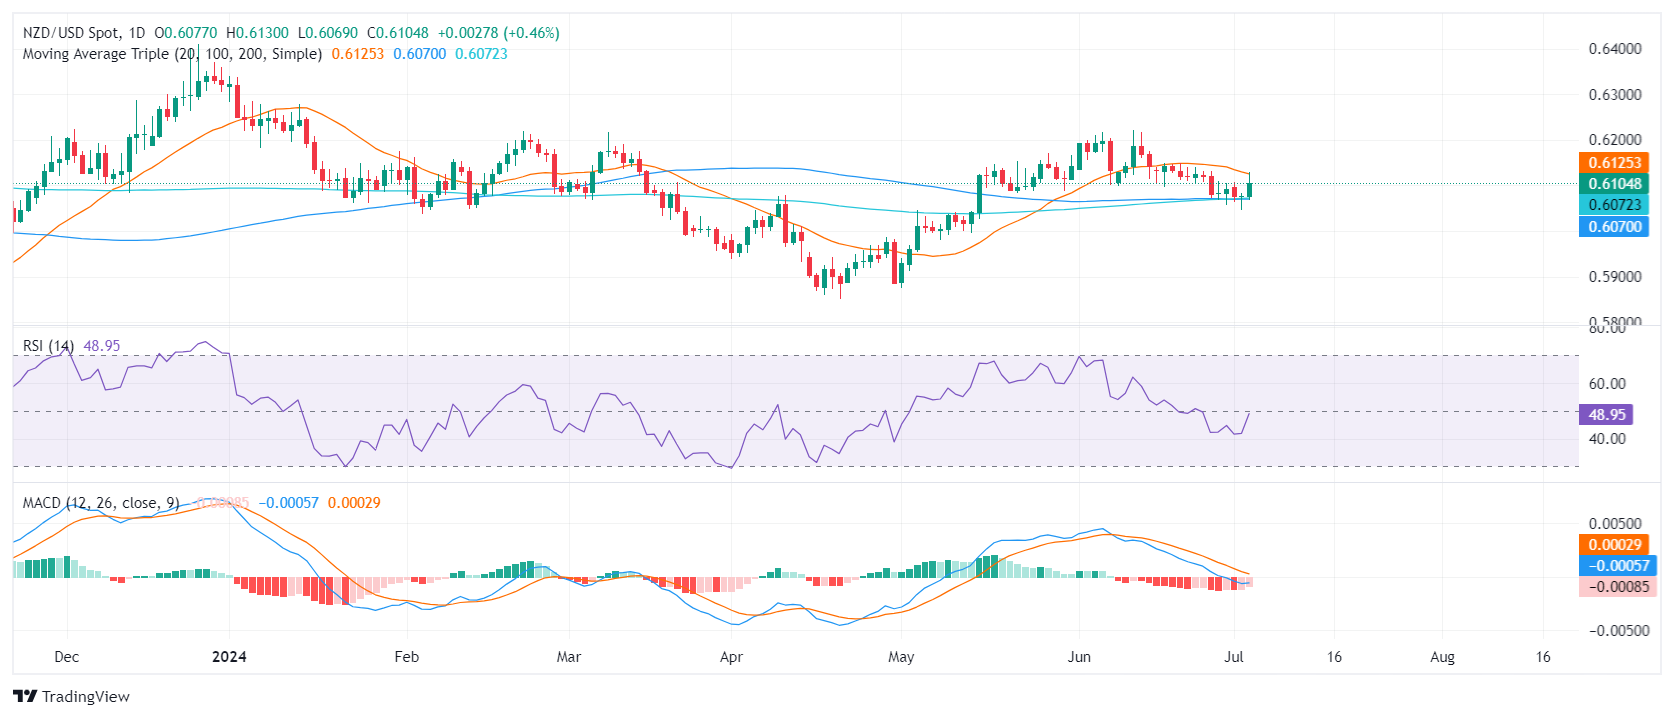
Task: Select the NZD/USD Spot symbol title
Action: pyautogui.click(x=71, y=33)
